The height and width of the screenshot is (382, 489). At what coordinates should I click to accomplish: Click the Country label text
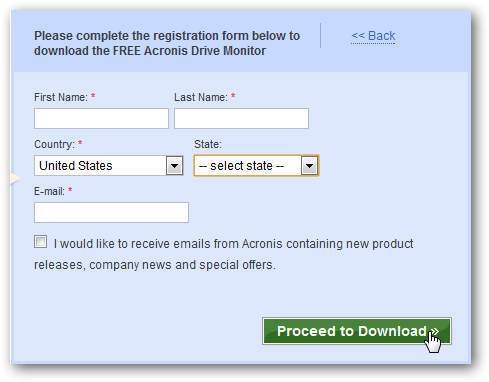click(x=54, y=144)
